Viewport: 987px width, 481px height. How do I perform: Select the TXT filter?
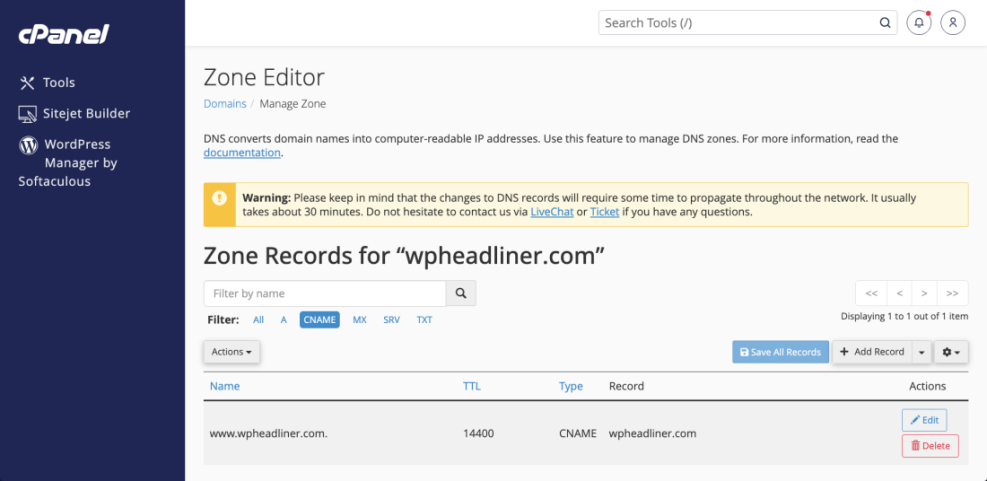tap(424, 320)
